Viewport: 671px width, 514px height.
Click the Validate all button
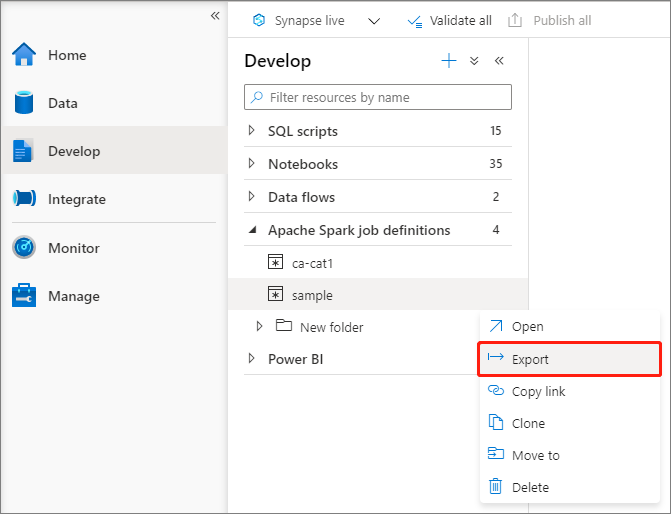450,20
